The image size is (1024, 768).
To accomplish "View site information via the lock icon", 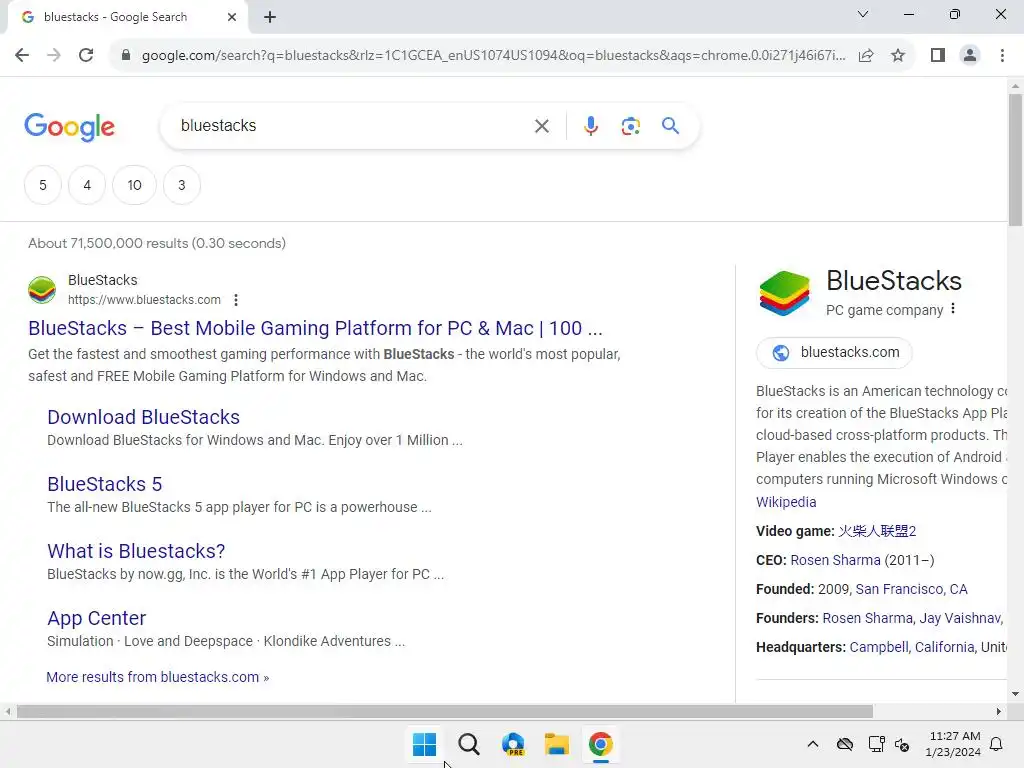I will [x=126, y=56].
